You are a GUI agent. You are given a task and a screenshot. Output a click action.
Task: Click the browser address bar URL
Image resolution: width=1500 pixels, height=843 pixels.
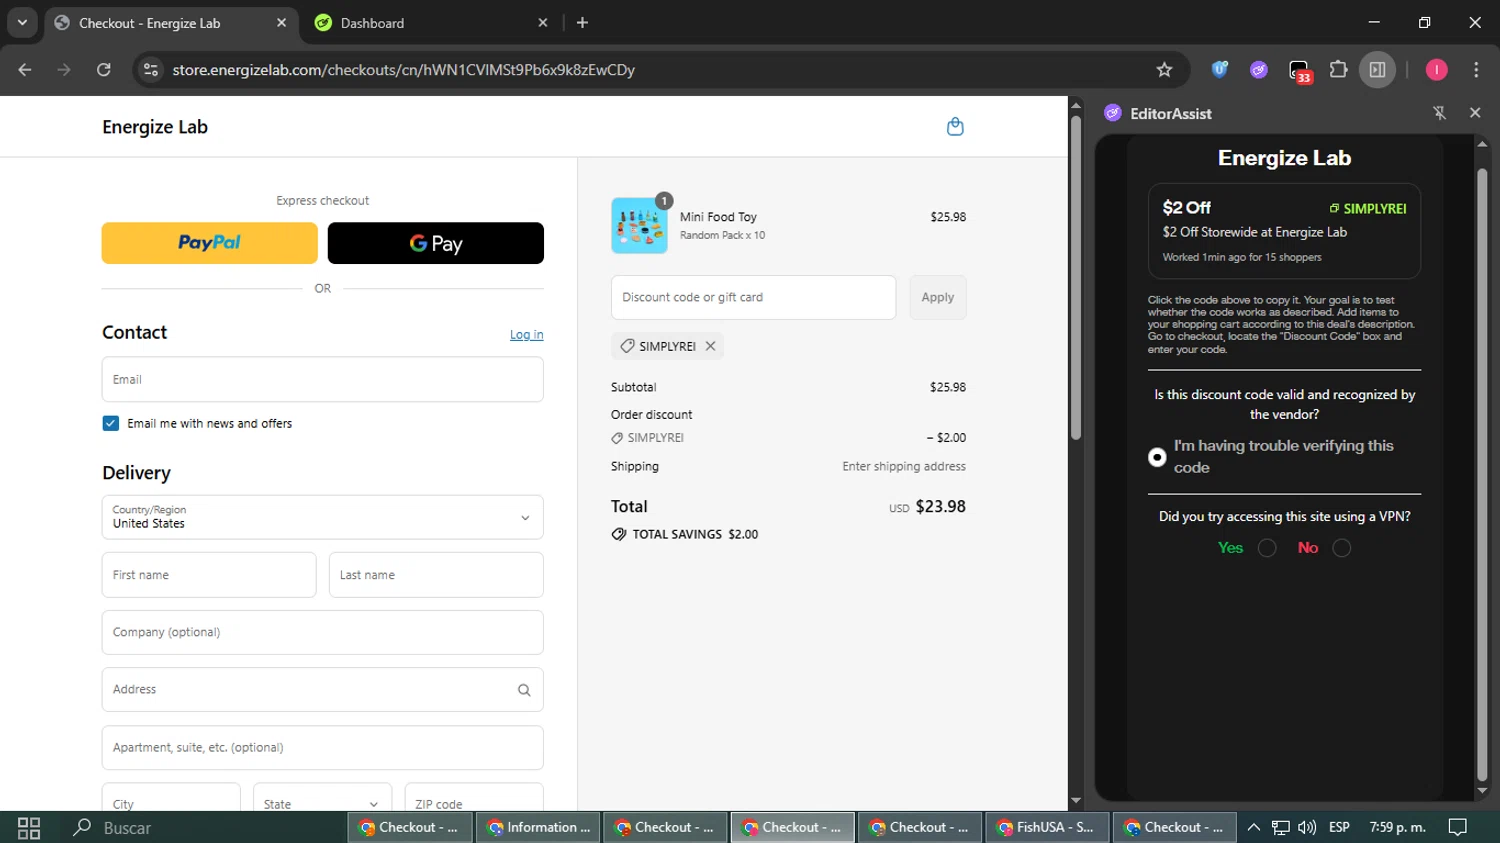click(403, 69)
